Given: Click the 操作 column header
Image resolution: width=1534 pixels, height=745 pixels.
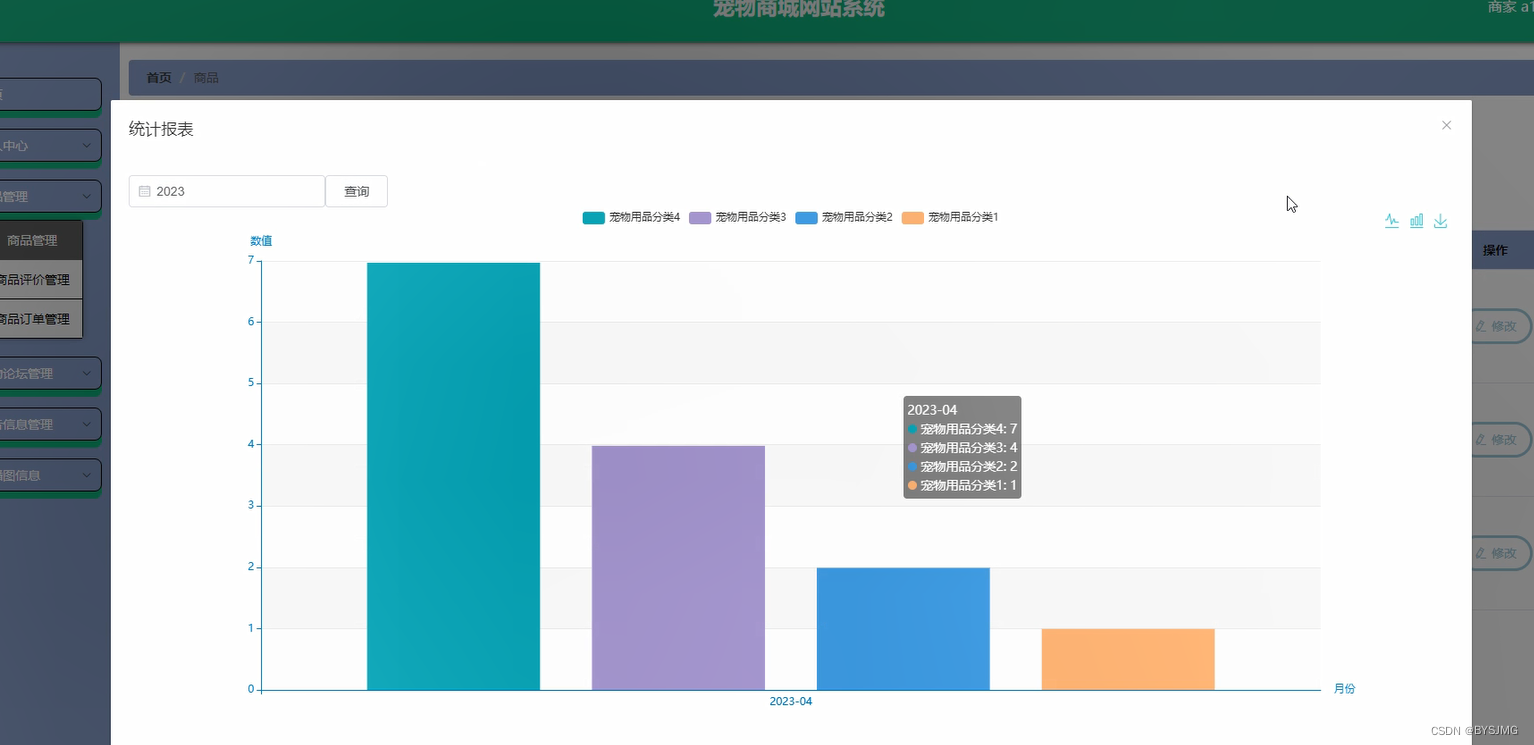Looking at the screenshot, I should (1495, 251).
